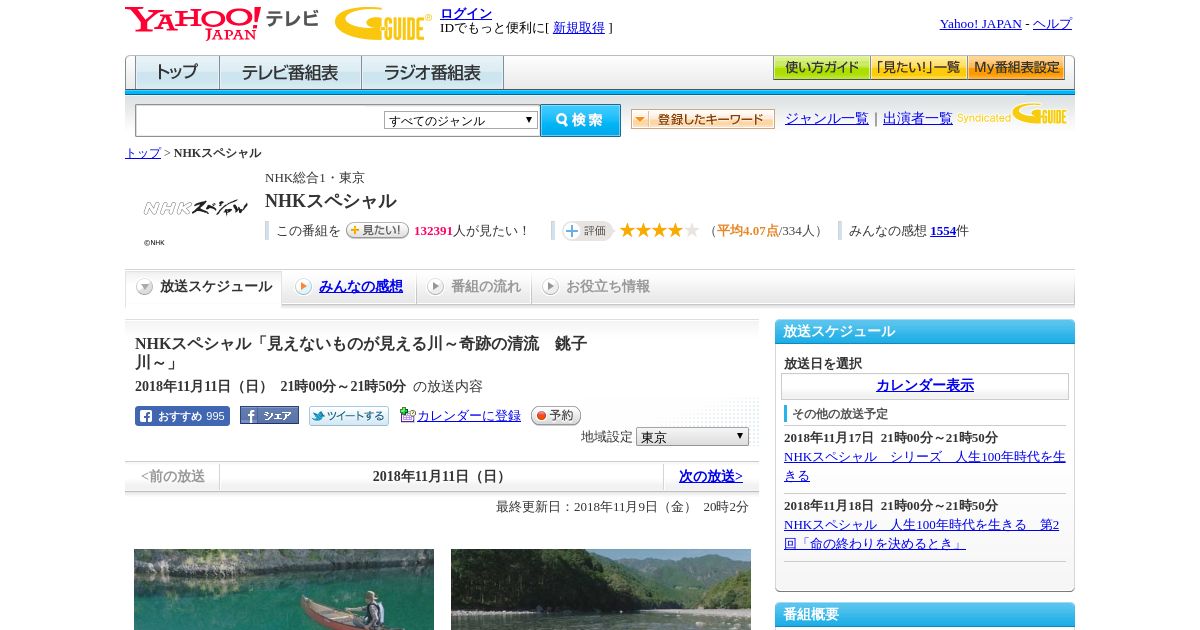Focus the program search text field

point(260,120)
